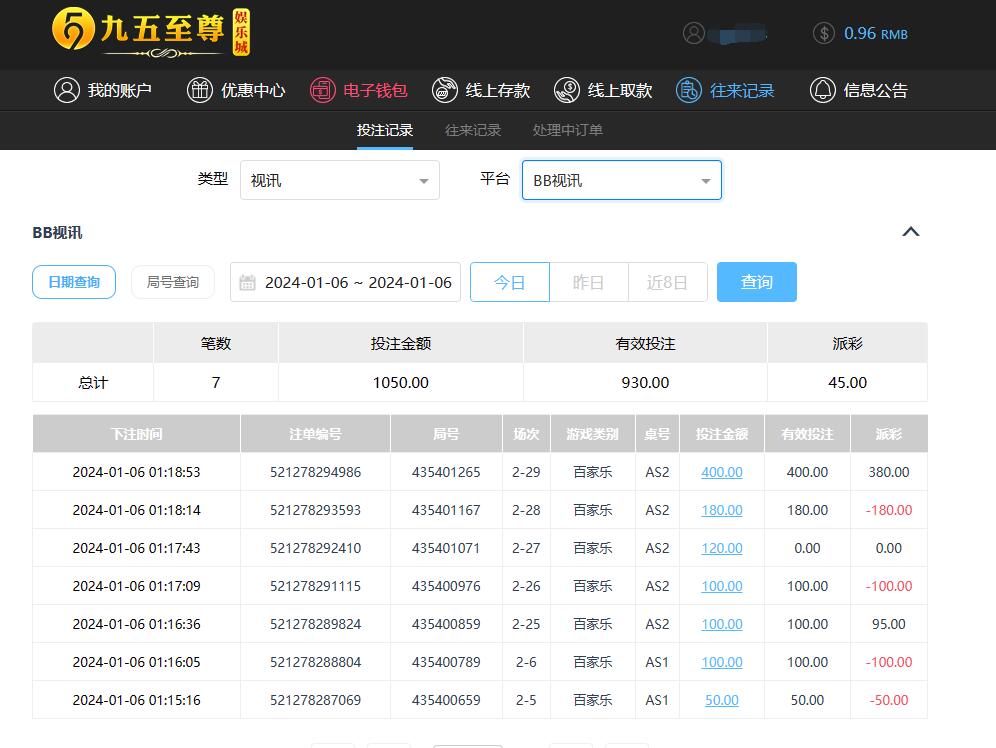Open the 线上存款 deposit icon
Screen dimensions: 996x748
[445, 90]
